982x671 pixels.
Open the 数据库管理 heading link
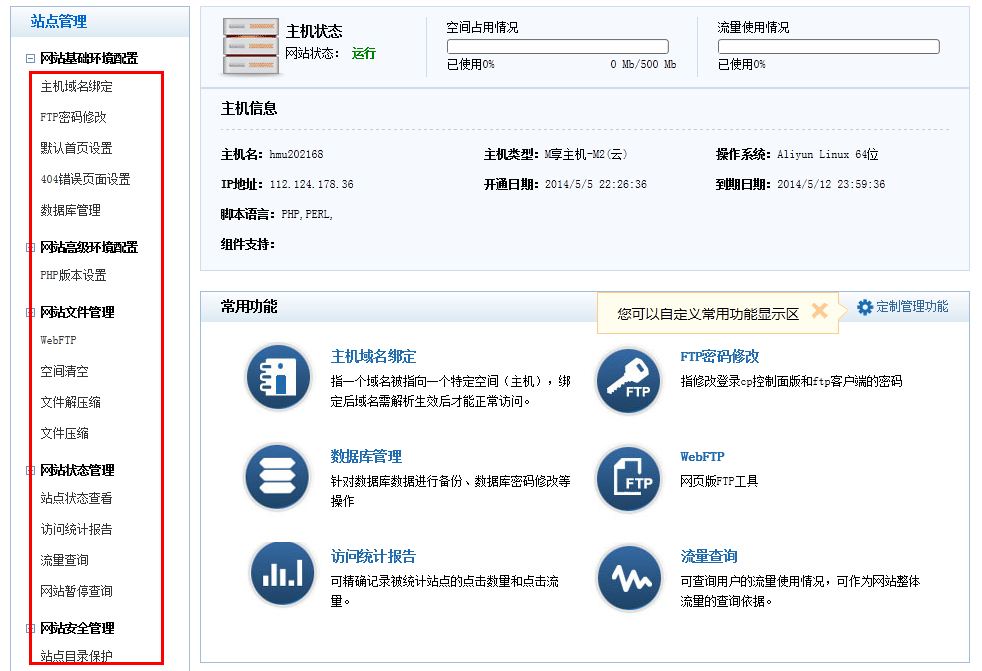pyautogui.click(x=366, y=456)
